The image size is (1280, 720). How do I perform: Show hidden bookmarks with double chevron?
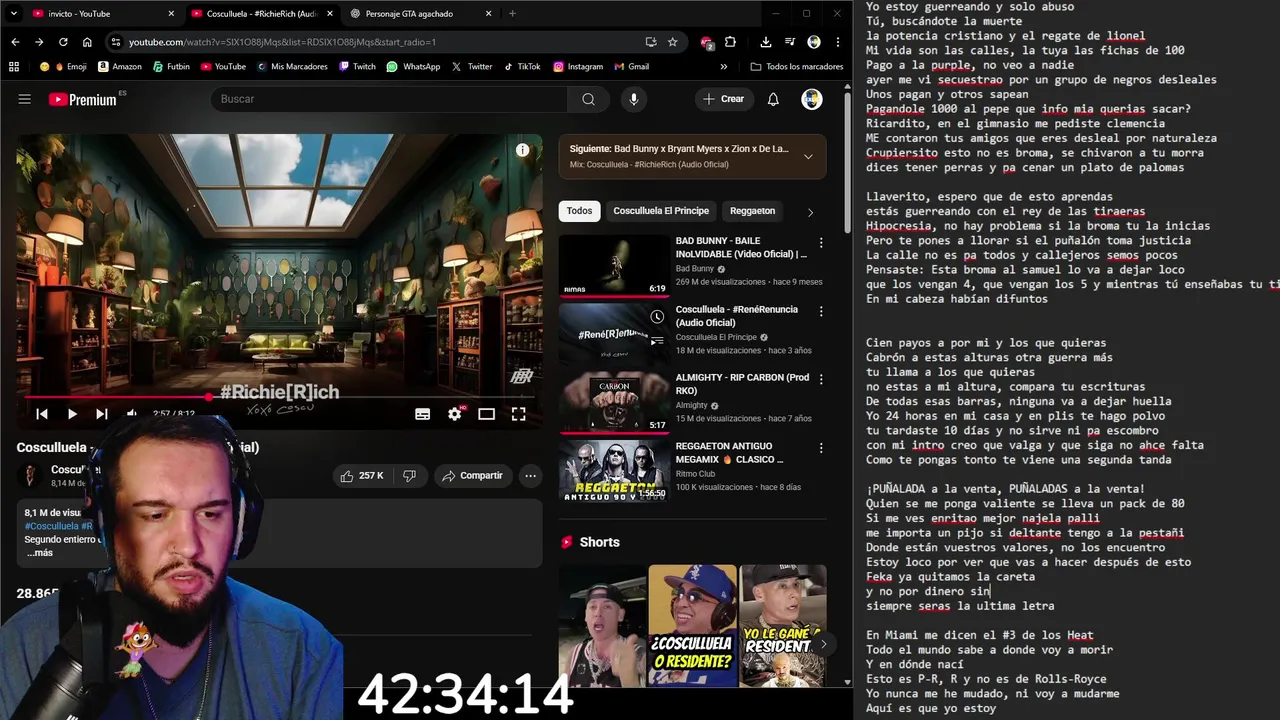pos(724,67)
